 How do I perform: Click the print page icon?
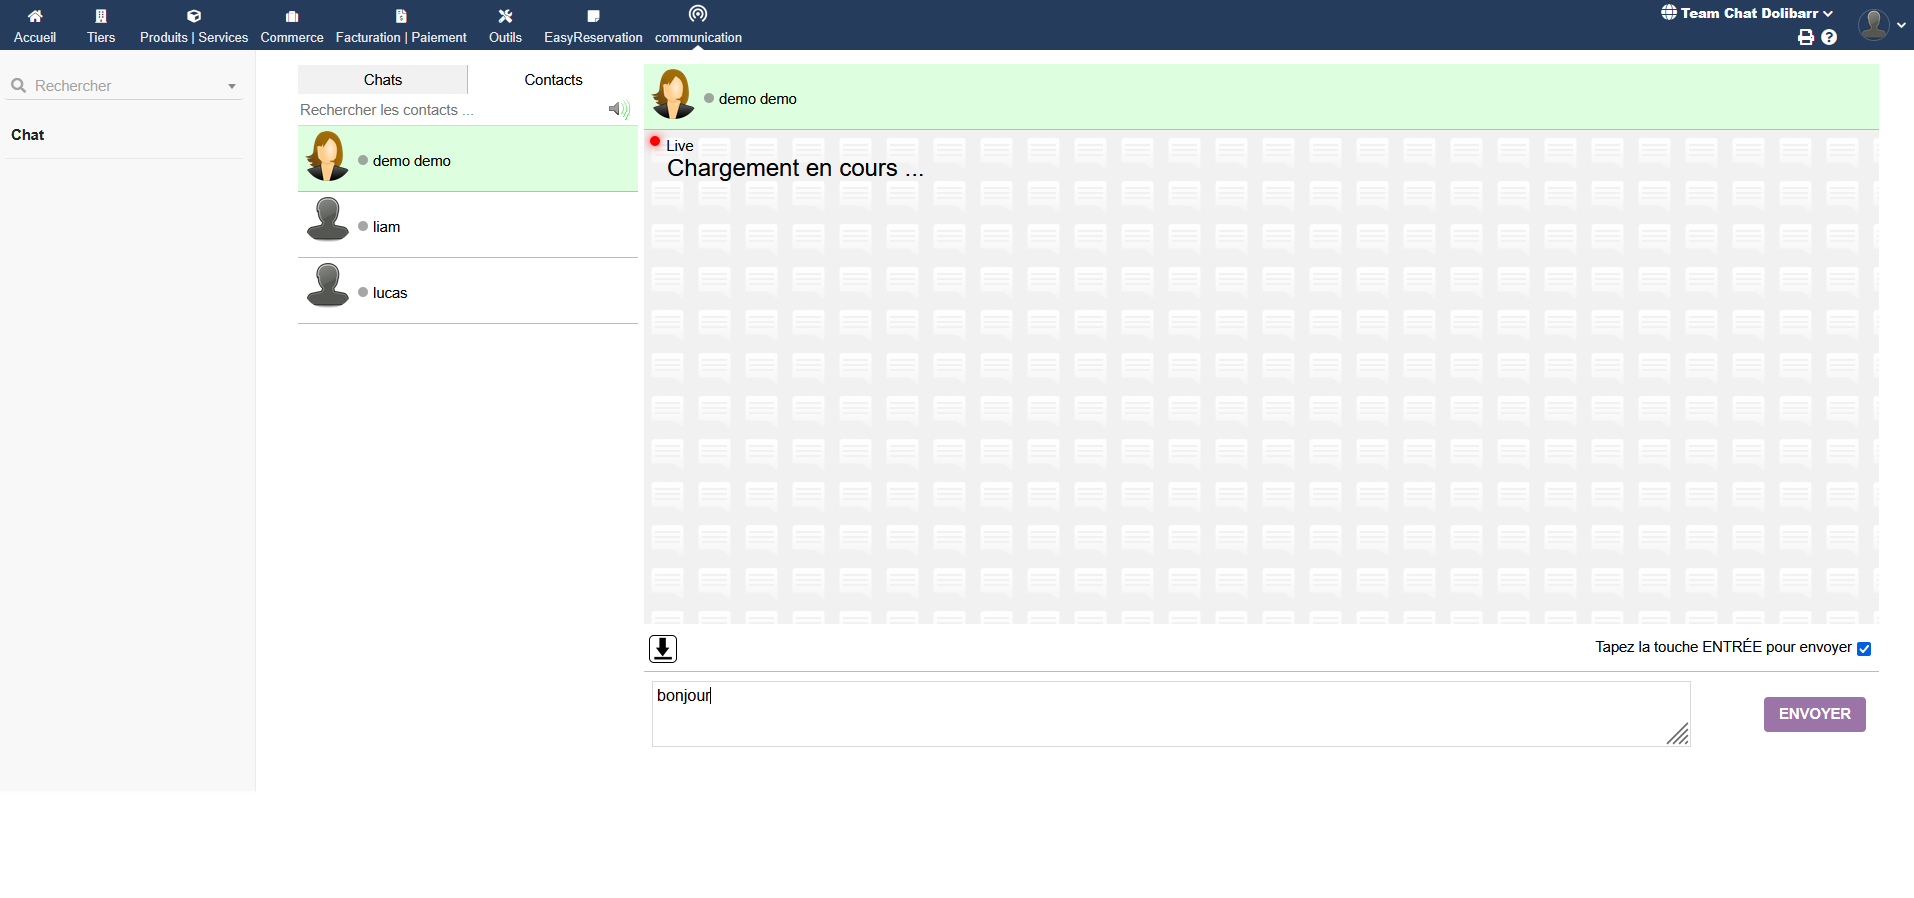click(x=1805, y=37)
